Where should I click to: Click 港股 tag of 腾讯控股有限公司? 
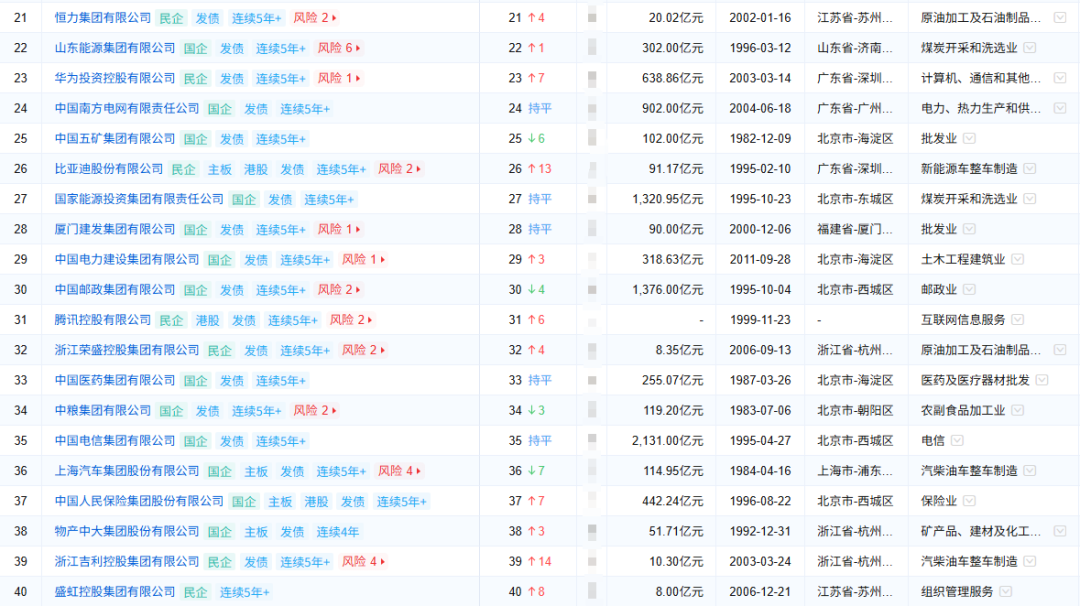point(207,320)
